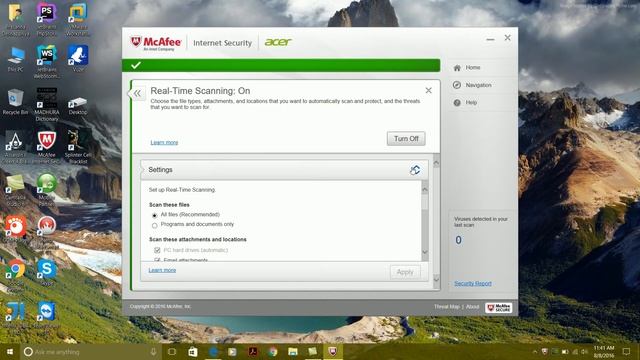Collapse the Settings section header
640x360 pixels.
284,170
